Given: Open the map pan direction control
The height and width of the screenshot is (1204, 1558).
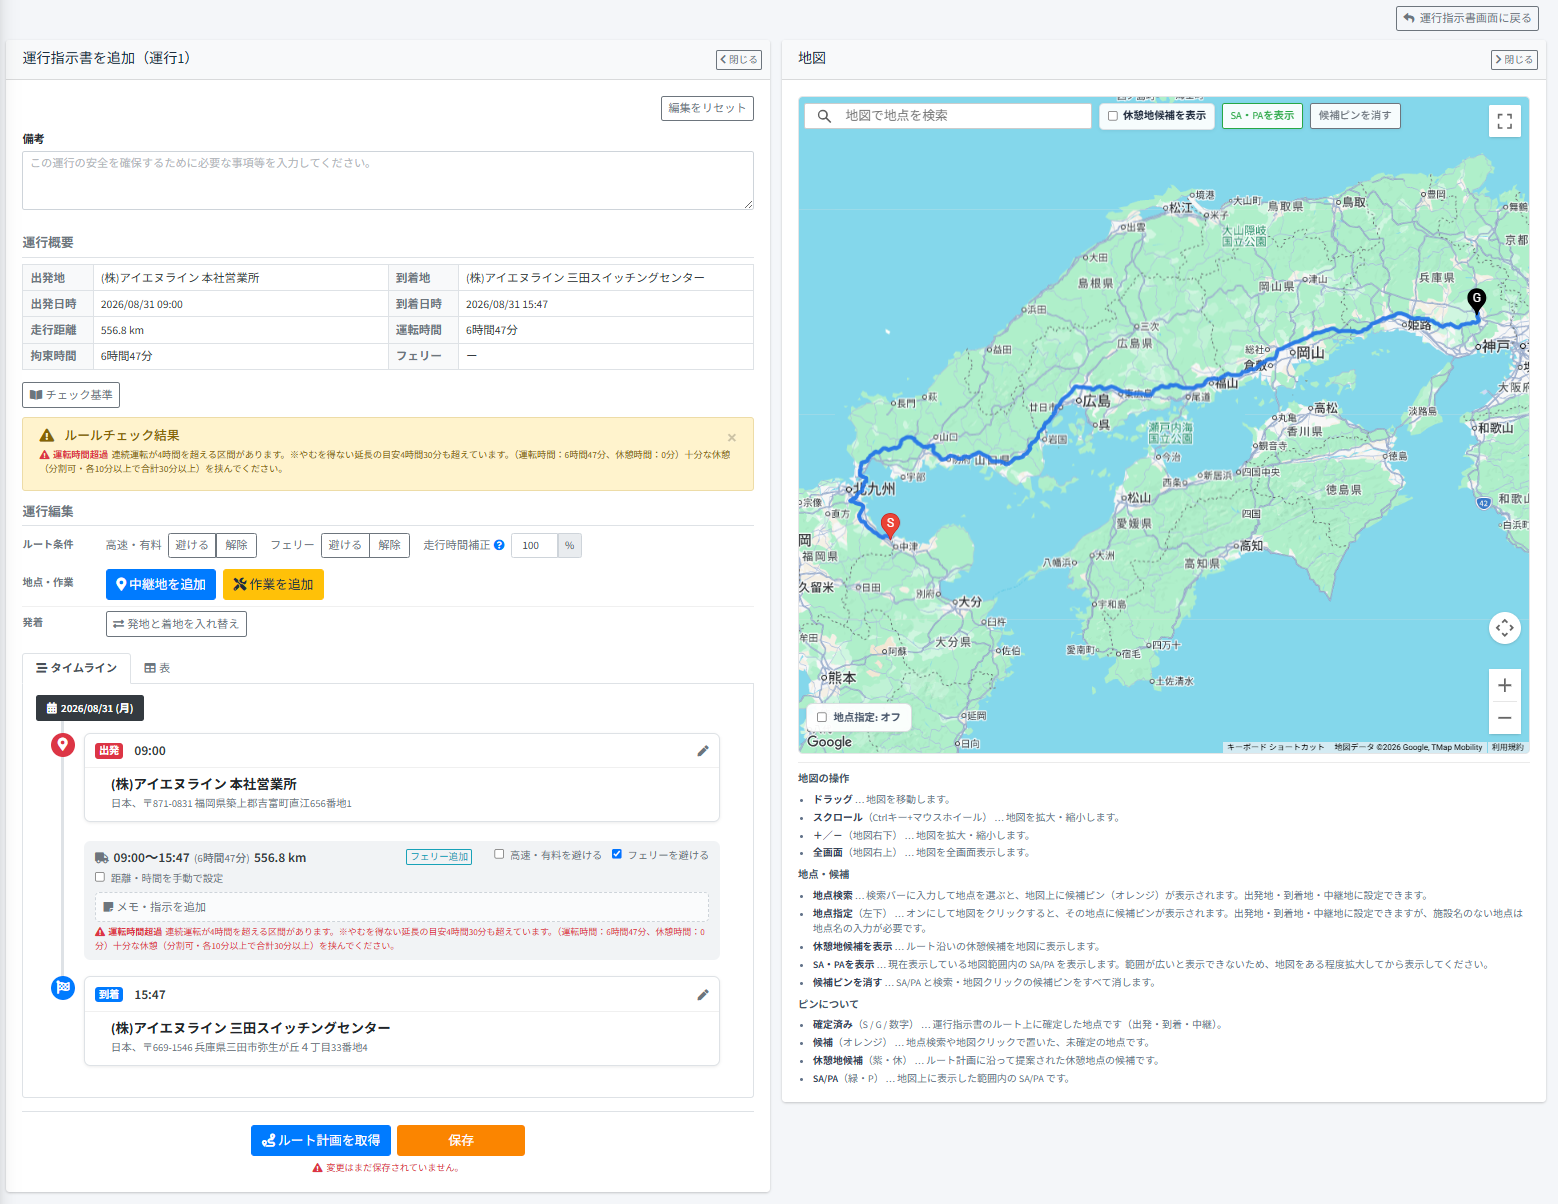Looking at the screenshot, I should pyautogui.click(x=1504, y=628).
